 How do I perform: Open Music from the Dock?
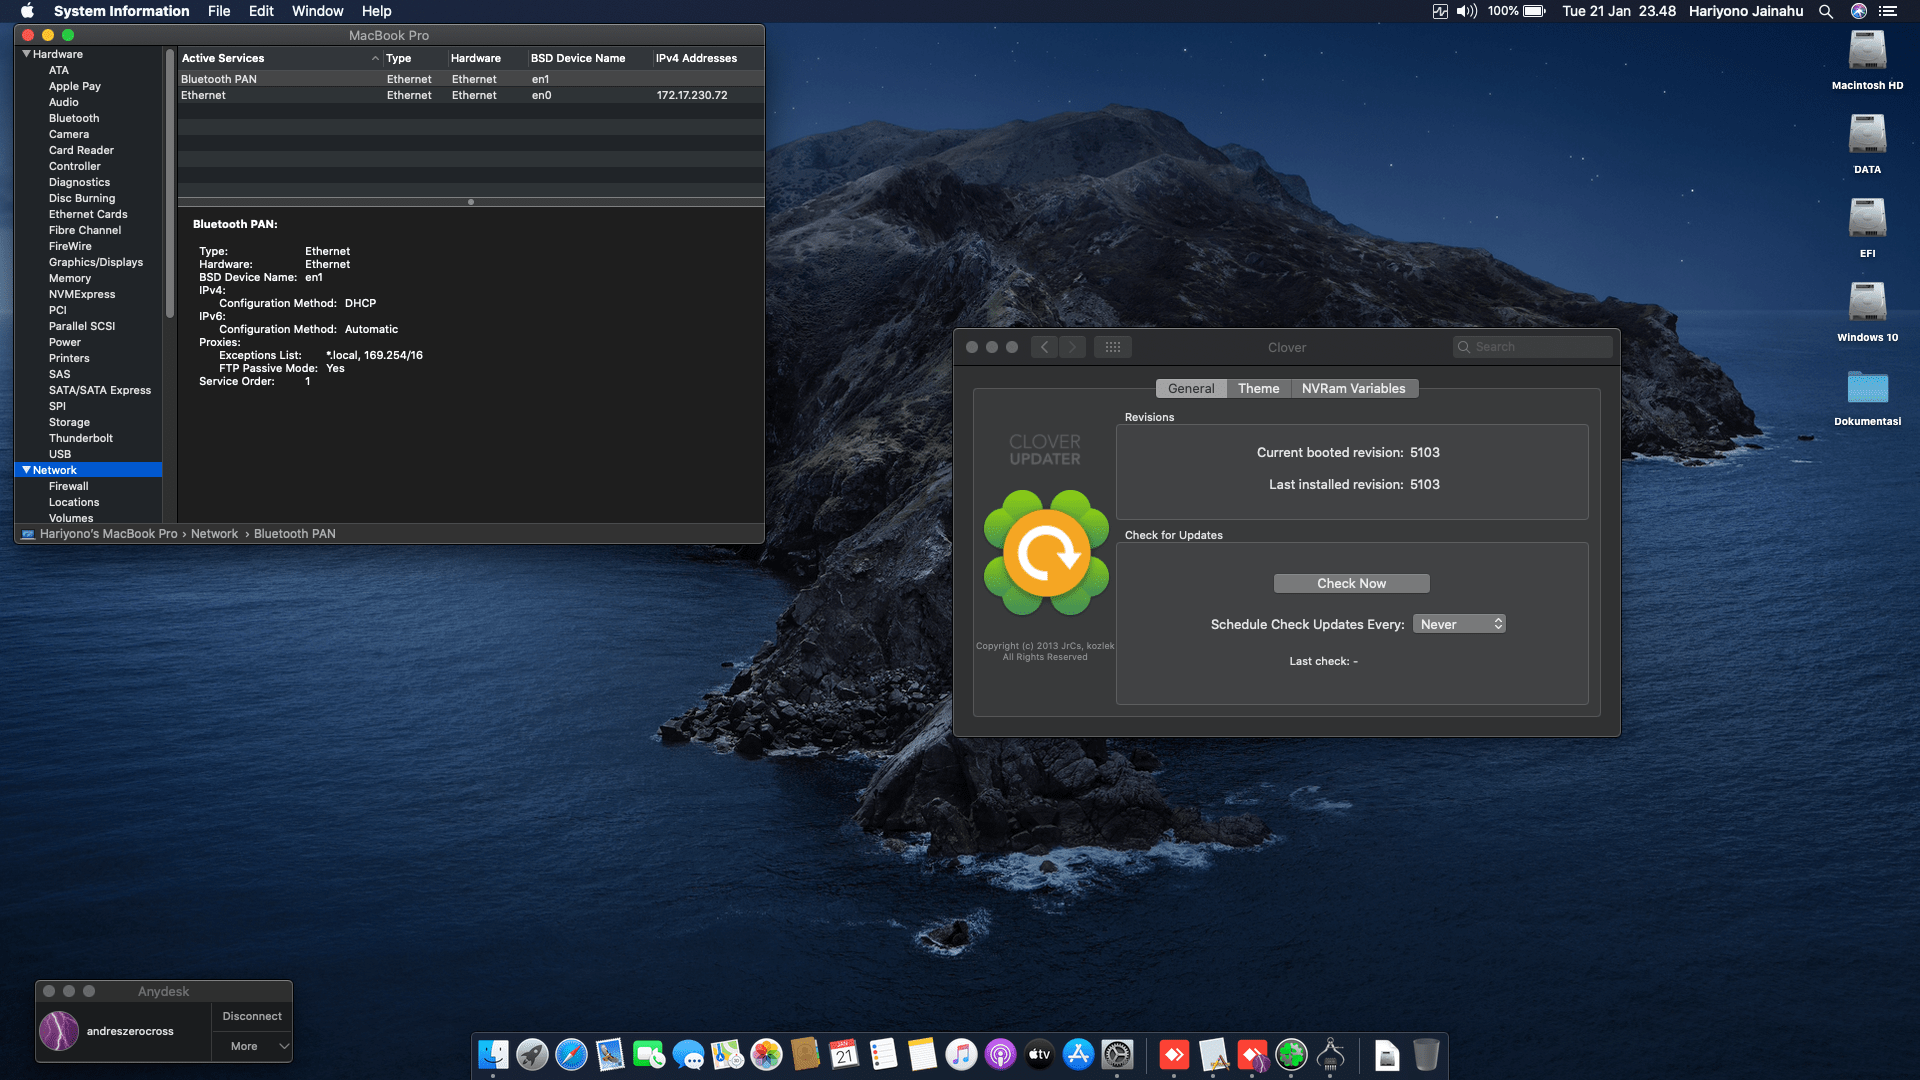(x=961, y=1054)
